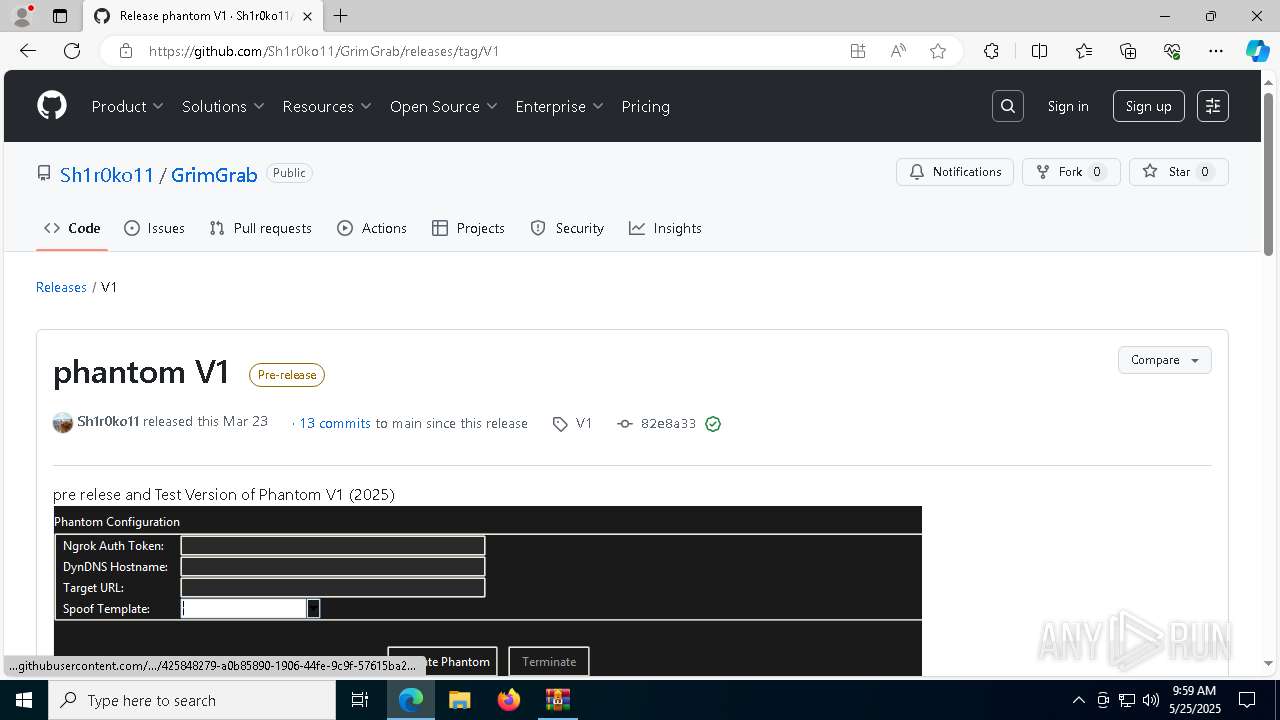Go back using the browser back arrow
Screen dimensions: 1280x720
tap(28, 51)
